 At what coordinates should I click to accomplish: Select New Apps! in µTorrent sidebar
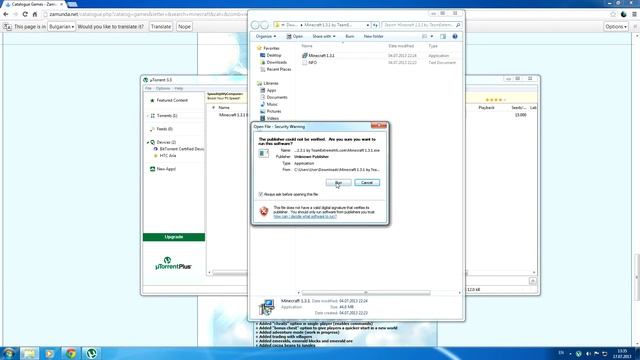163,169
